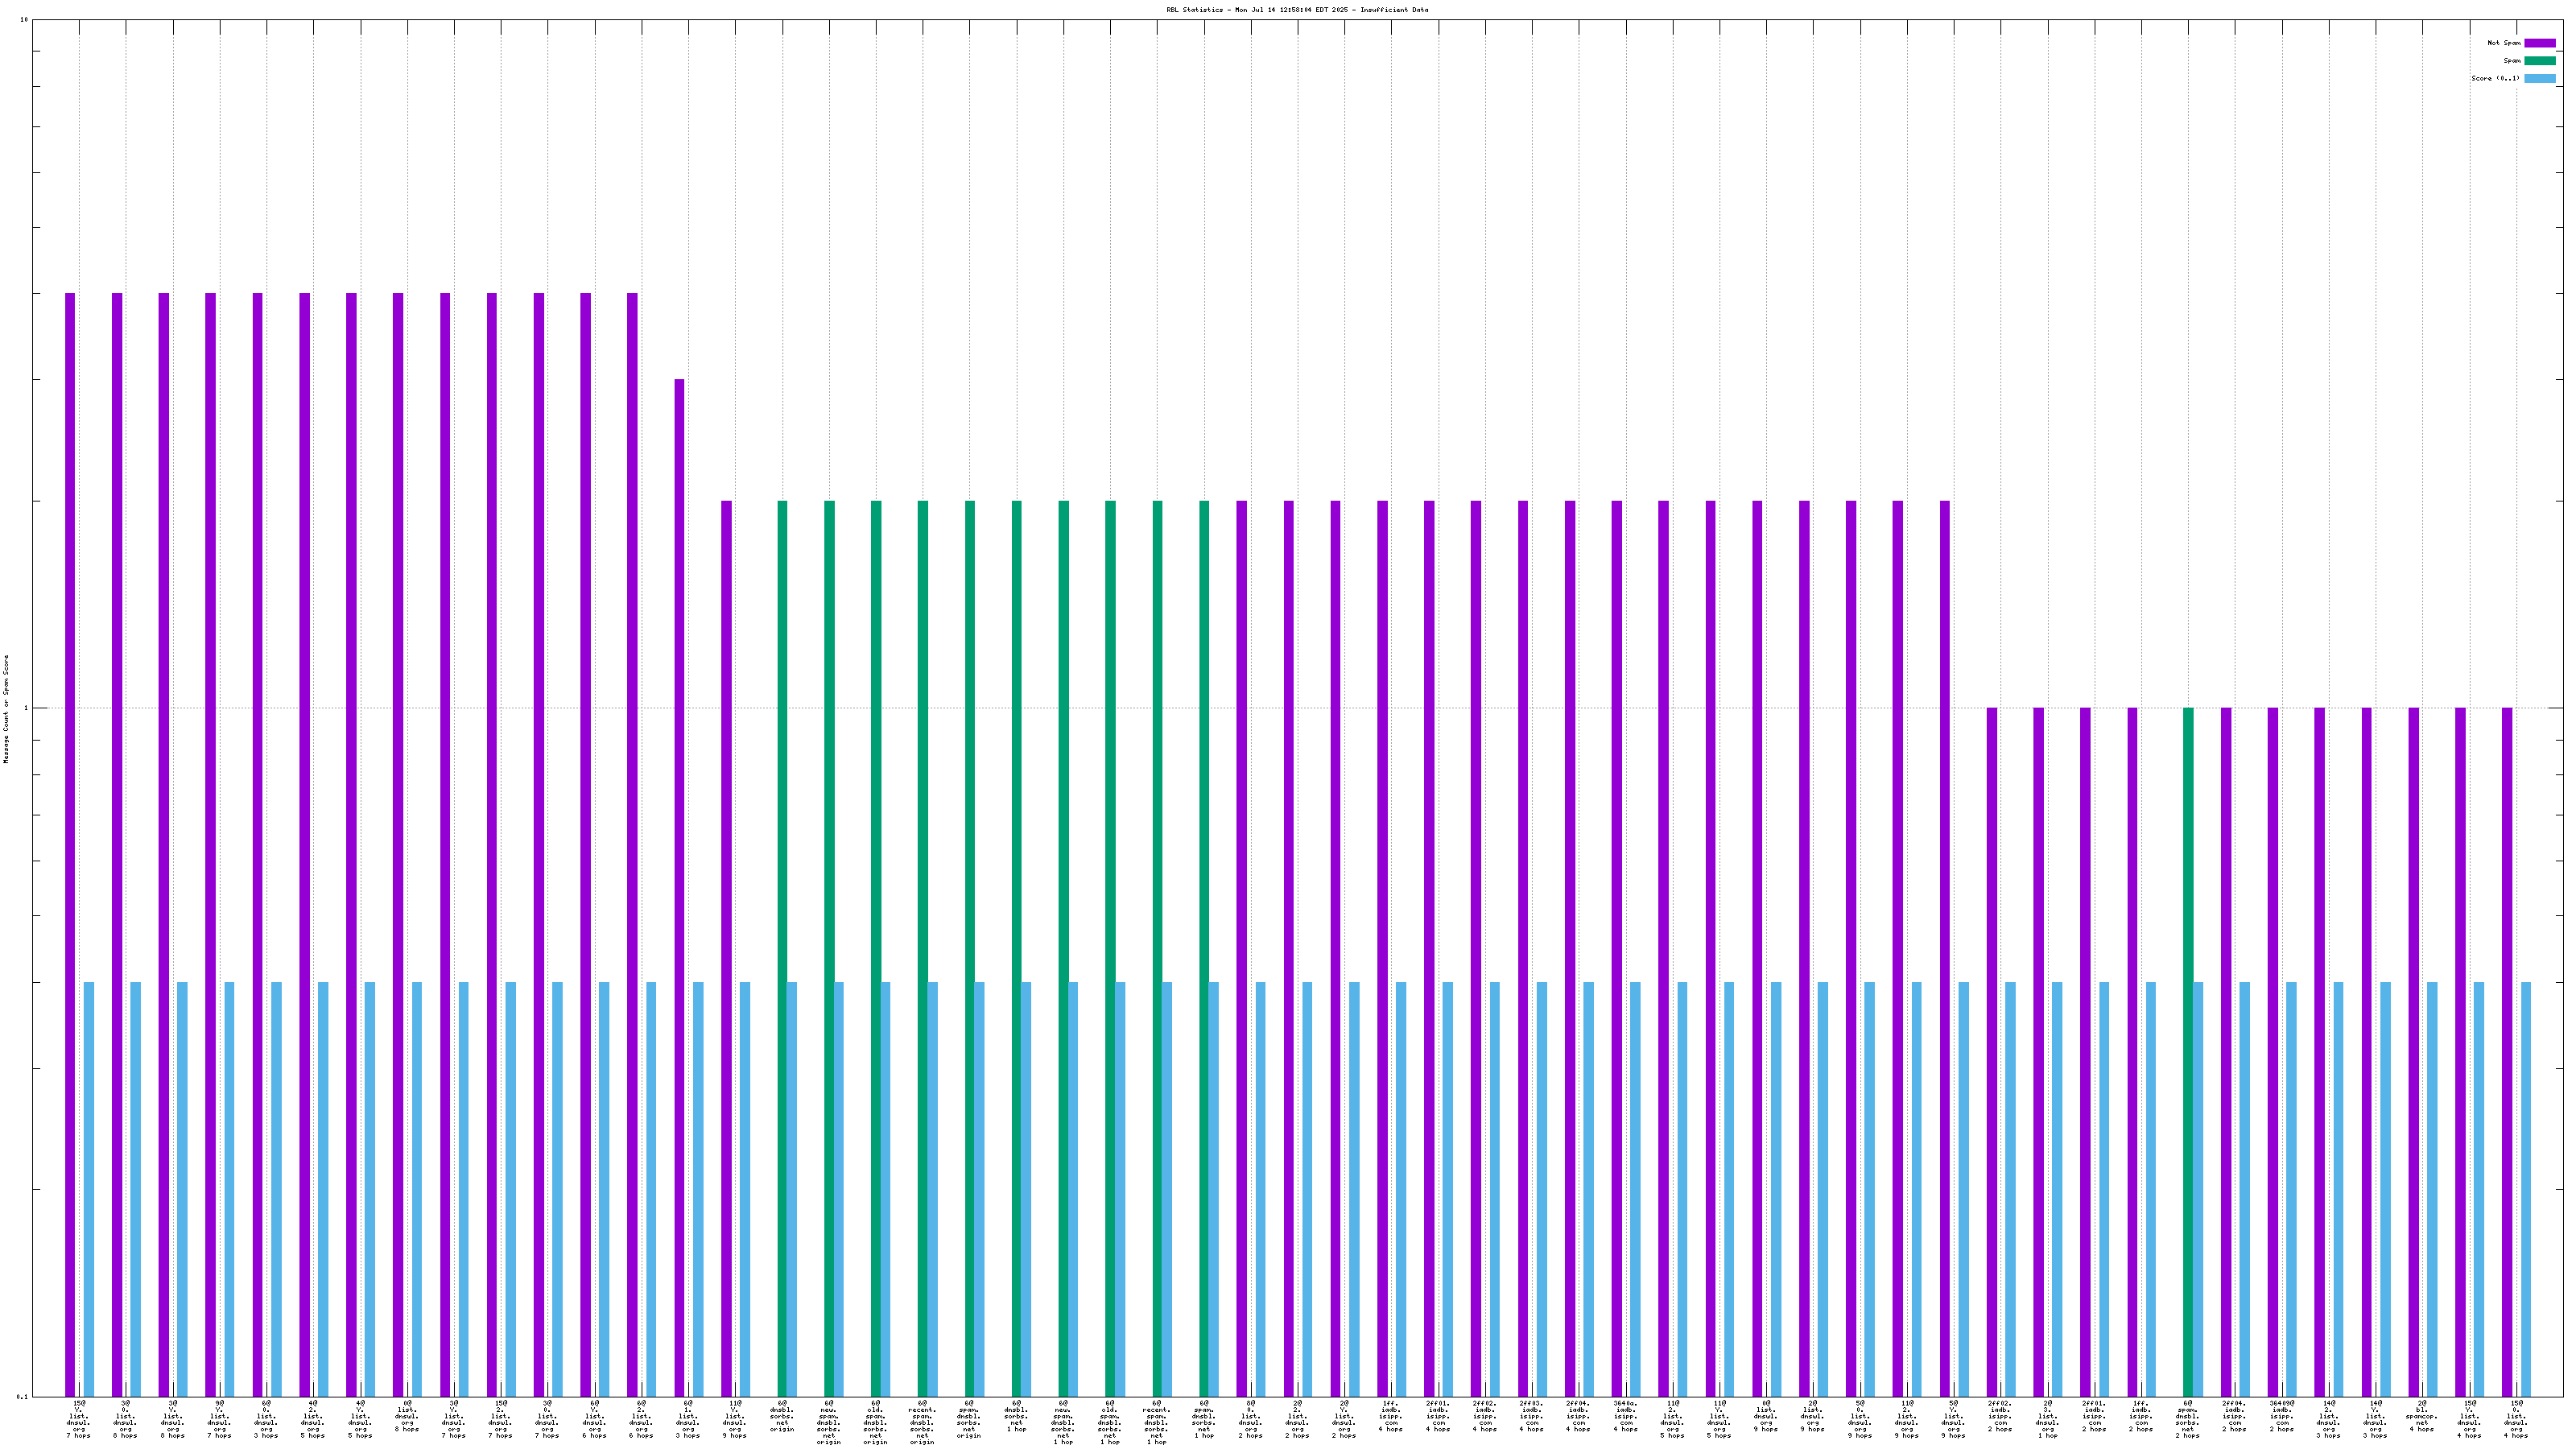Click the rightmost purple Not Spam bar
Image resolution: width=2576 pixels, height=1449 pixels.
[2507, 1050]
